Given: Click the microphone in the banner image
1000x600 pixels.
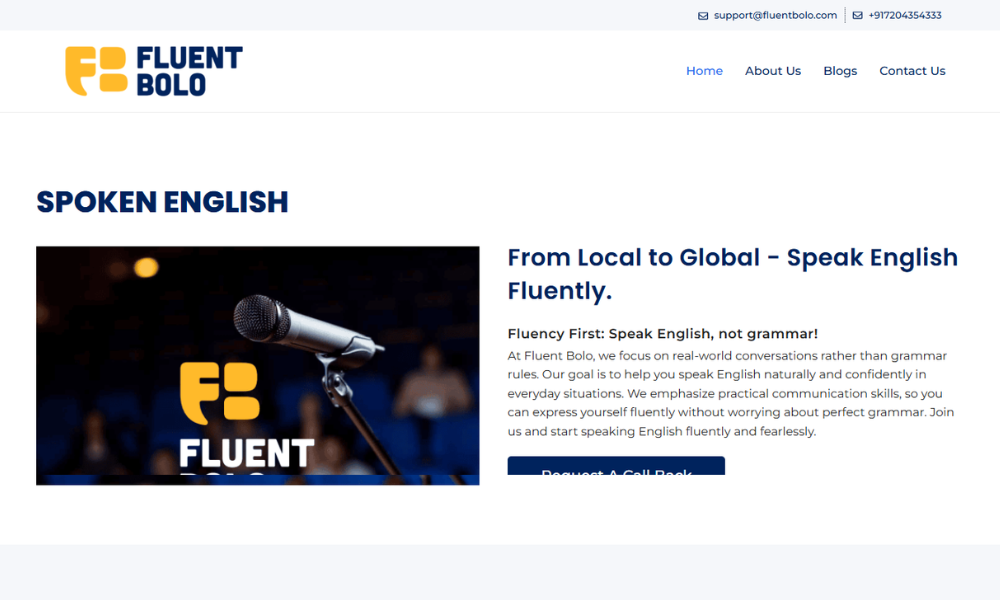Looking at the screenshot, I should click(300, 326).
